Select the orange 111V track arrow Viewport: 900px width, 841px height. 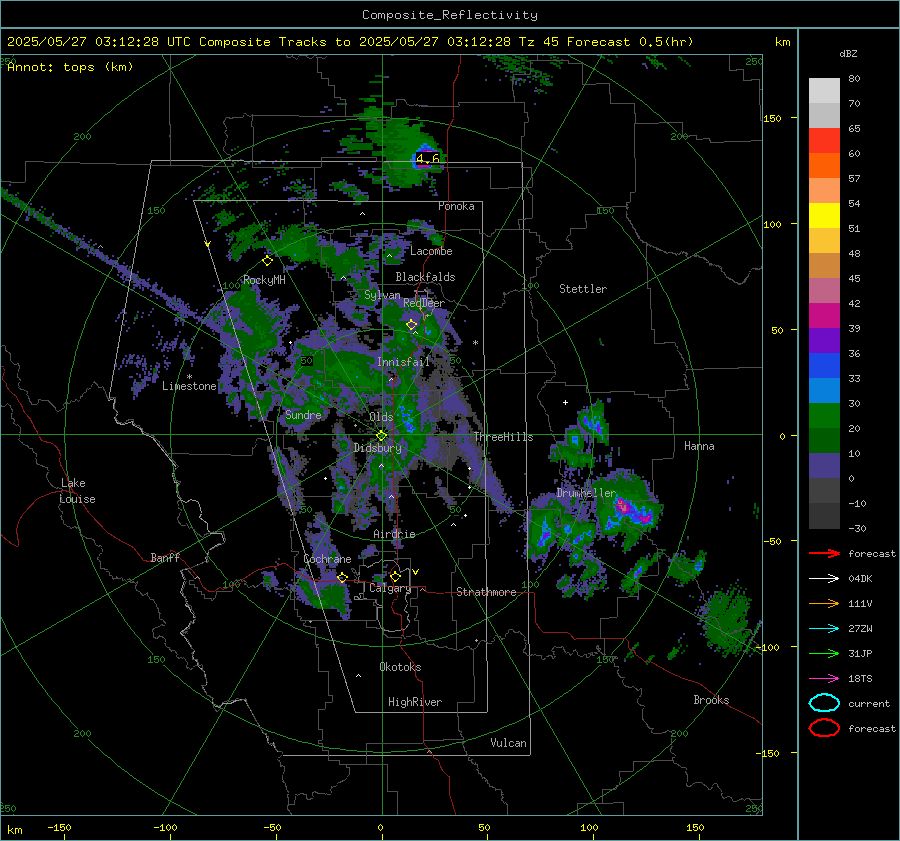point(824,603)
